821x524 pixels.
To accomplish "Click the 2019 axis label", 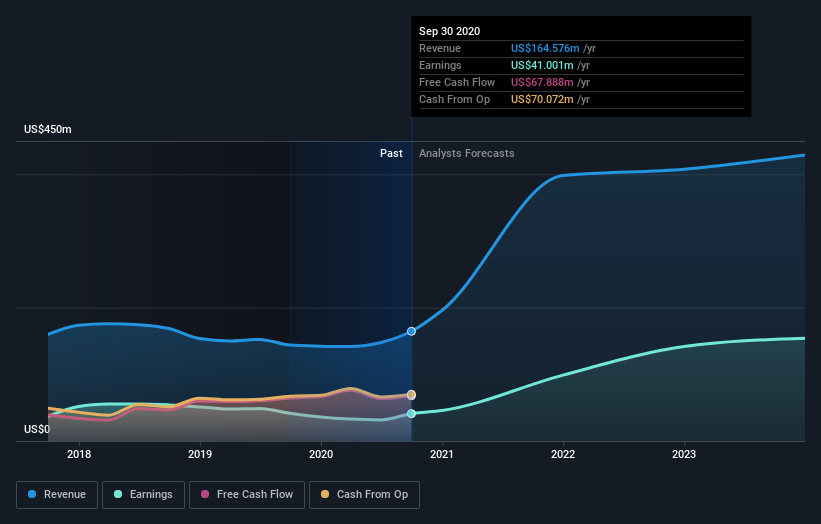I will pos(200,454).
